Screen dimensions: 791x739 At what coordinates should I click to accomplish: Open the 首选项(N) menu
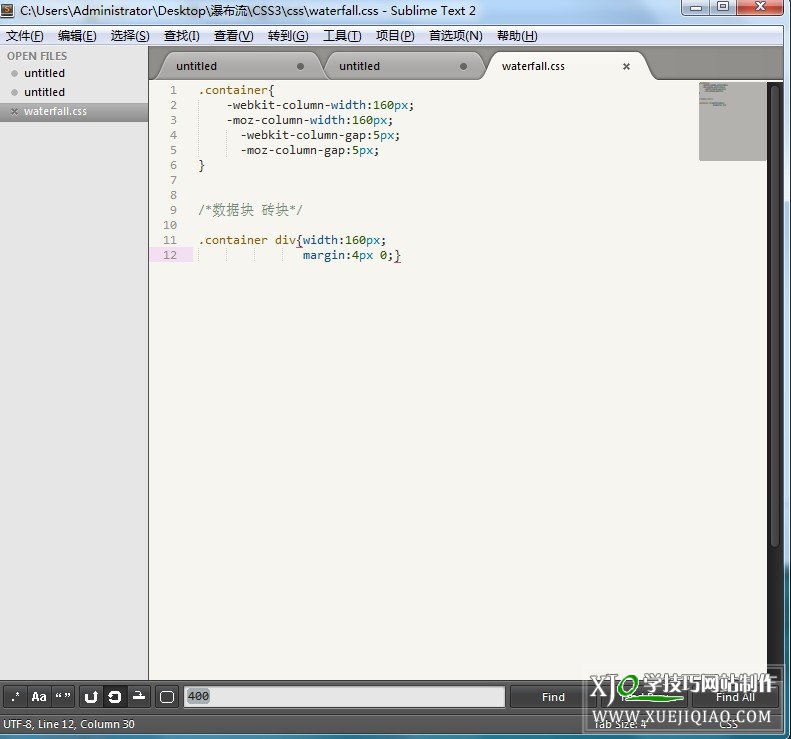[x=455, y=36]
